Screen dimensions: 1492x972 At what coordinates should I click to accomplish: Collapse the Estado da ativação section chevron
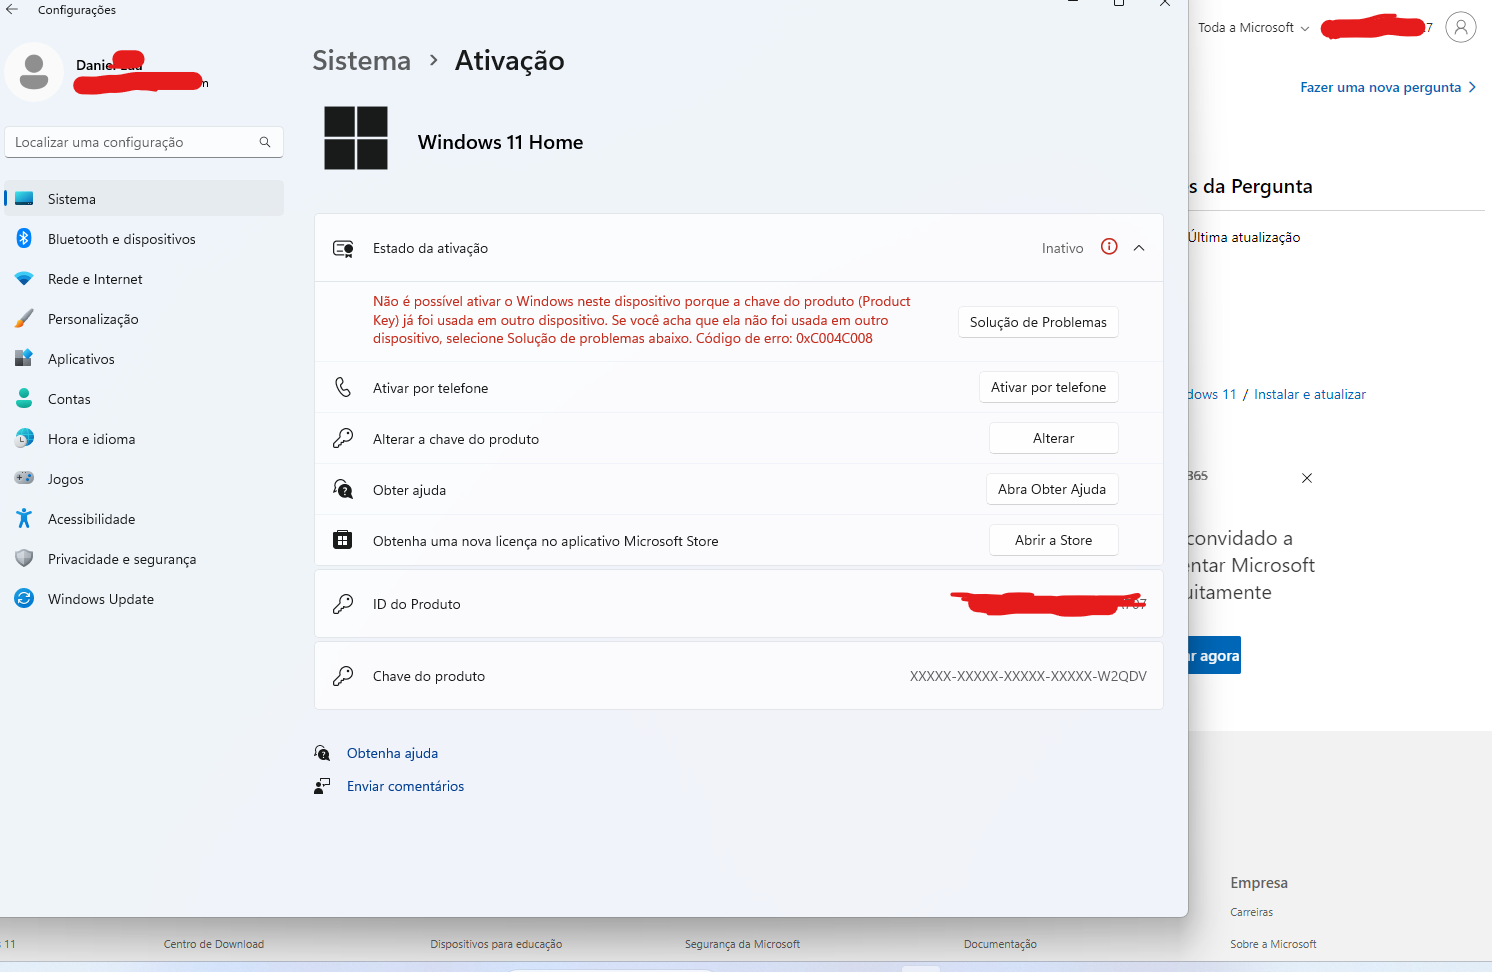(1139, 248)
